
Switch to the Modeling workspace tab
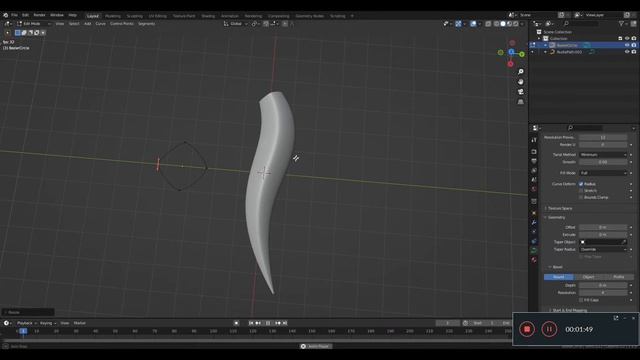[113, 16]
